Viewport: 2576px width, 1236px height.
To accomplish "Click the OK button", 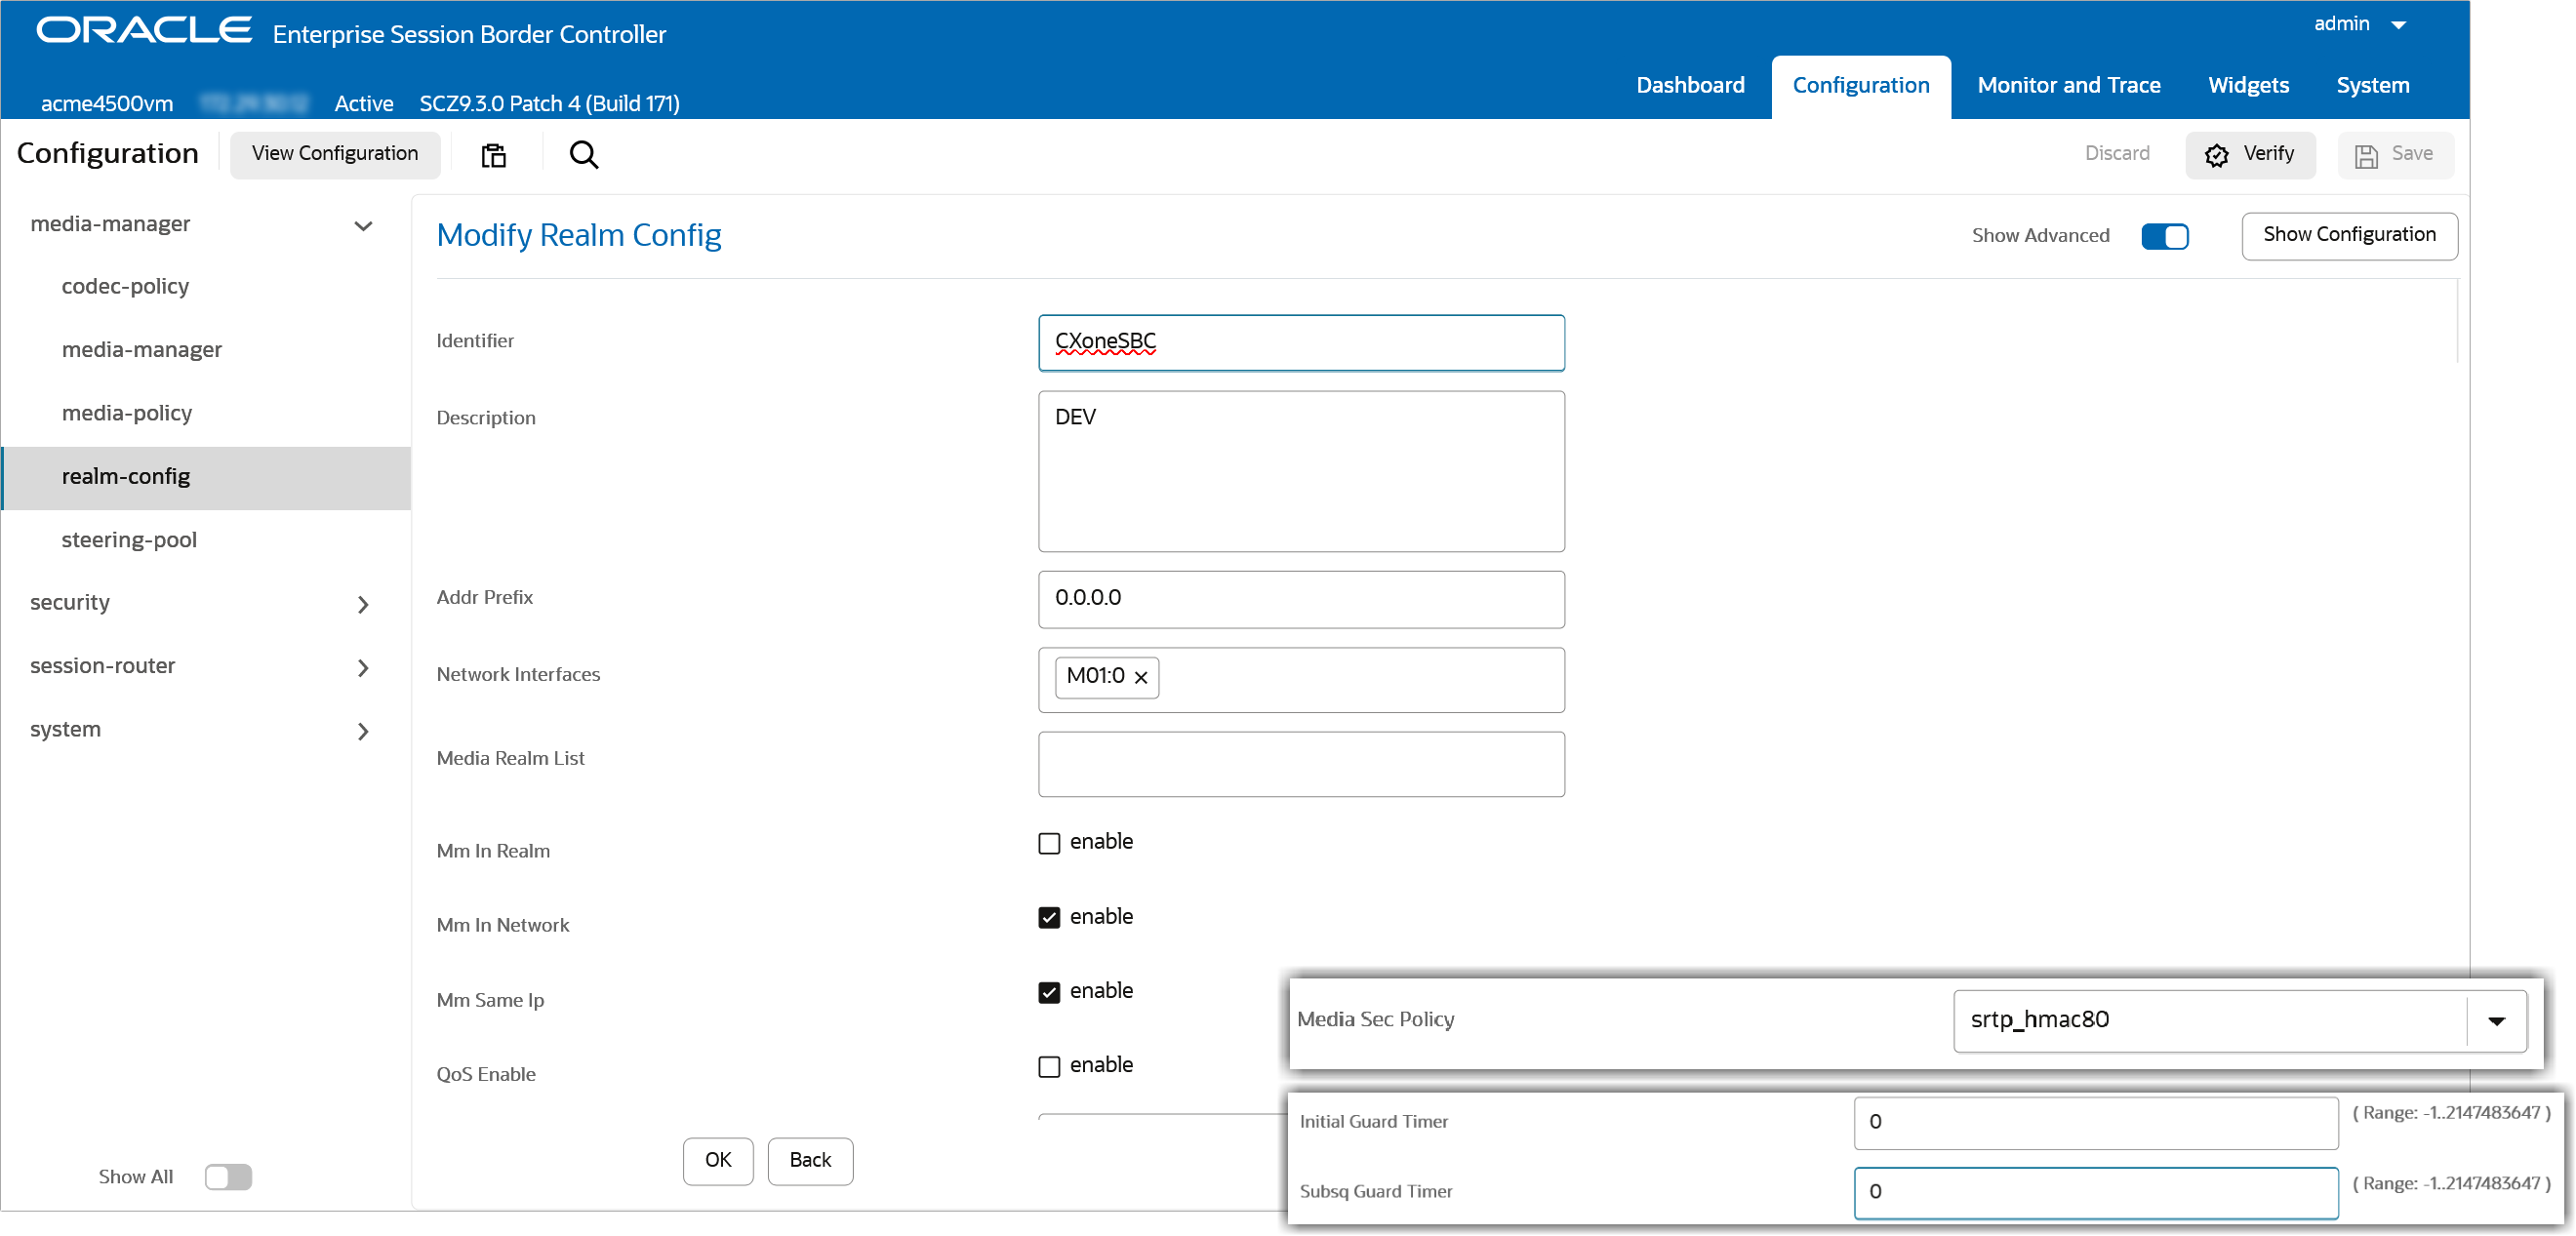I will 718,1160.
